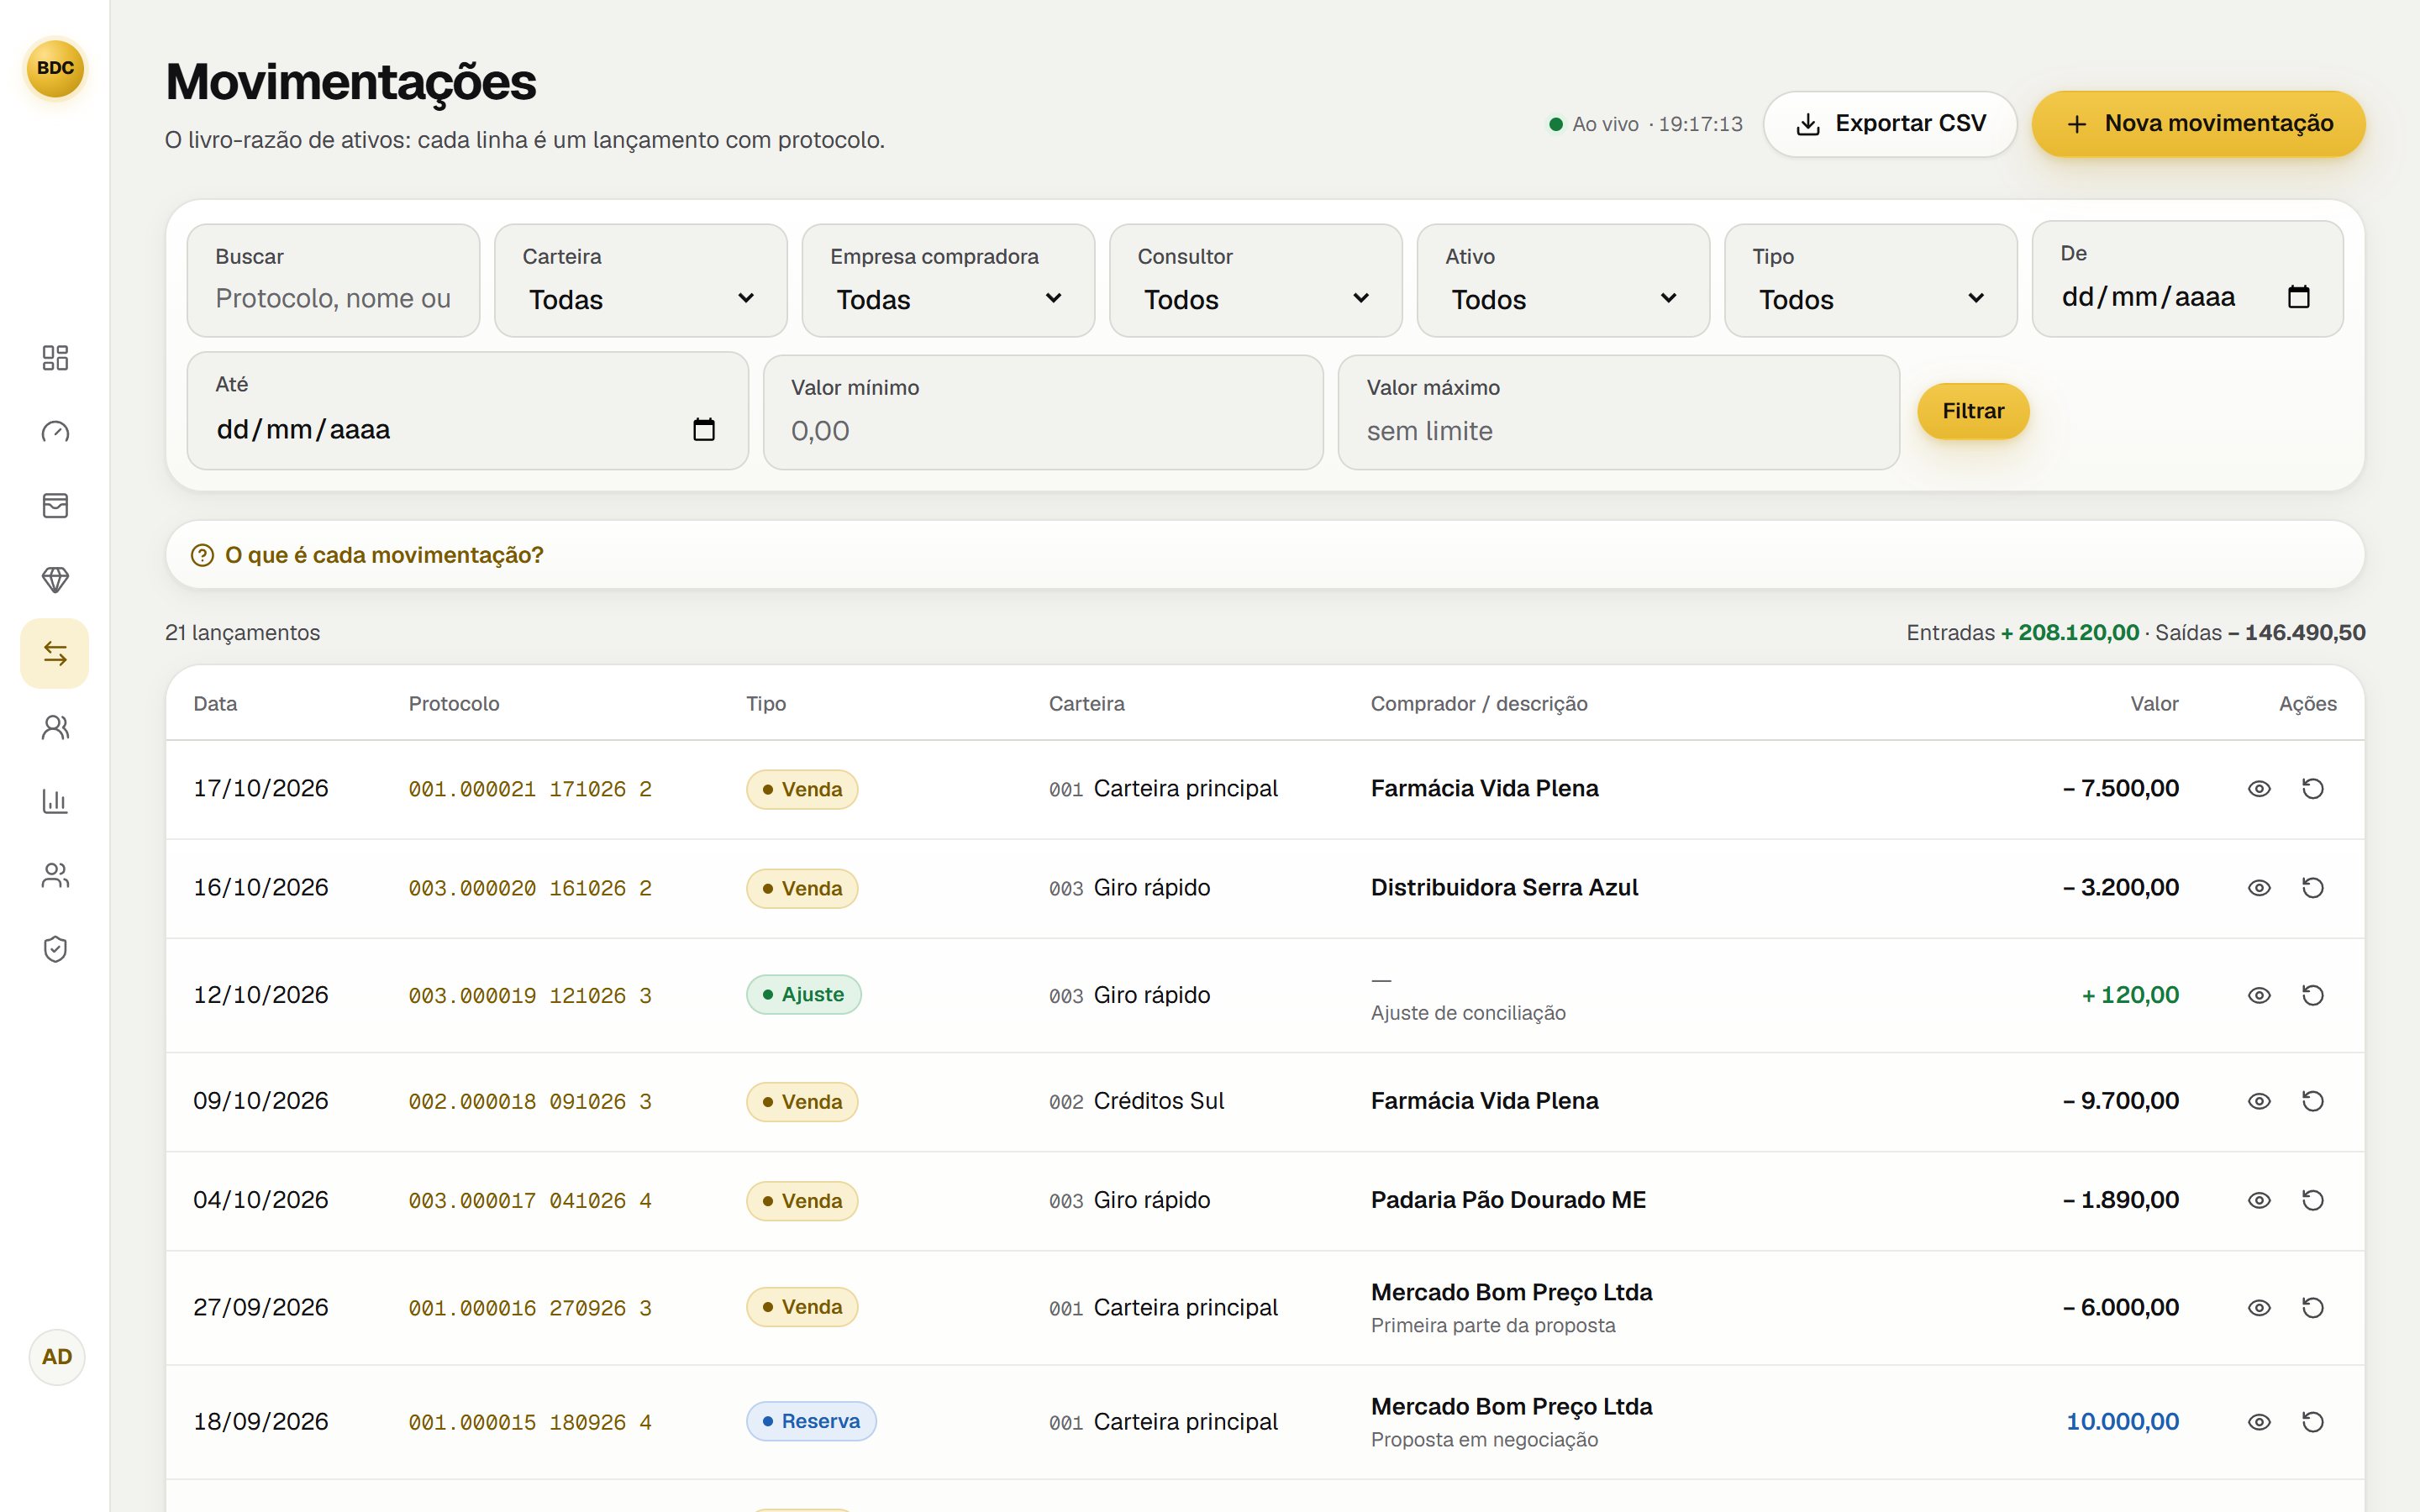Focus the Valor mínimo field
Screen dimensions: 2420x1512
click(x=1043, y=412)
